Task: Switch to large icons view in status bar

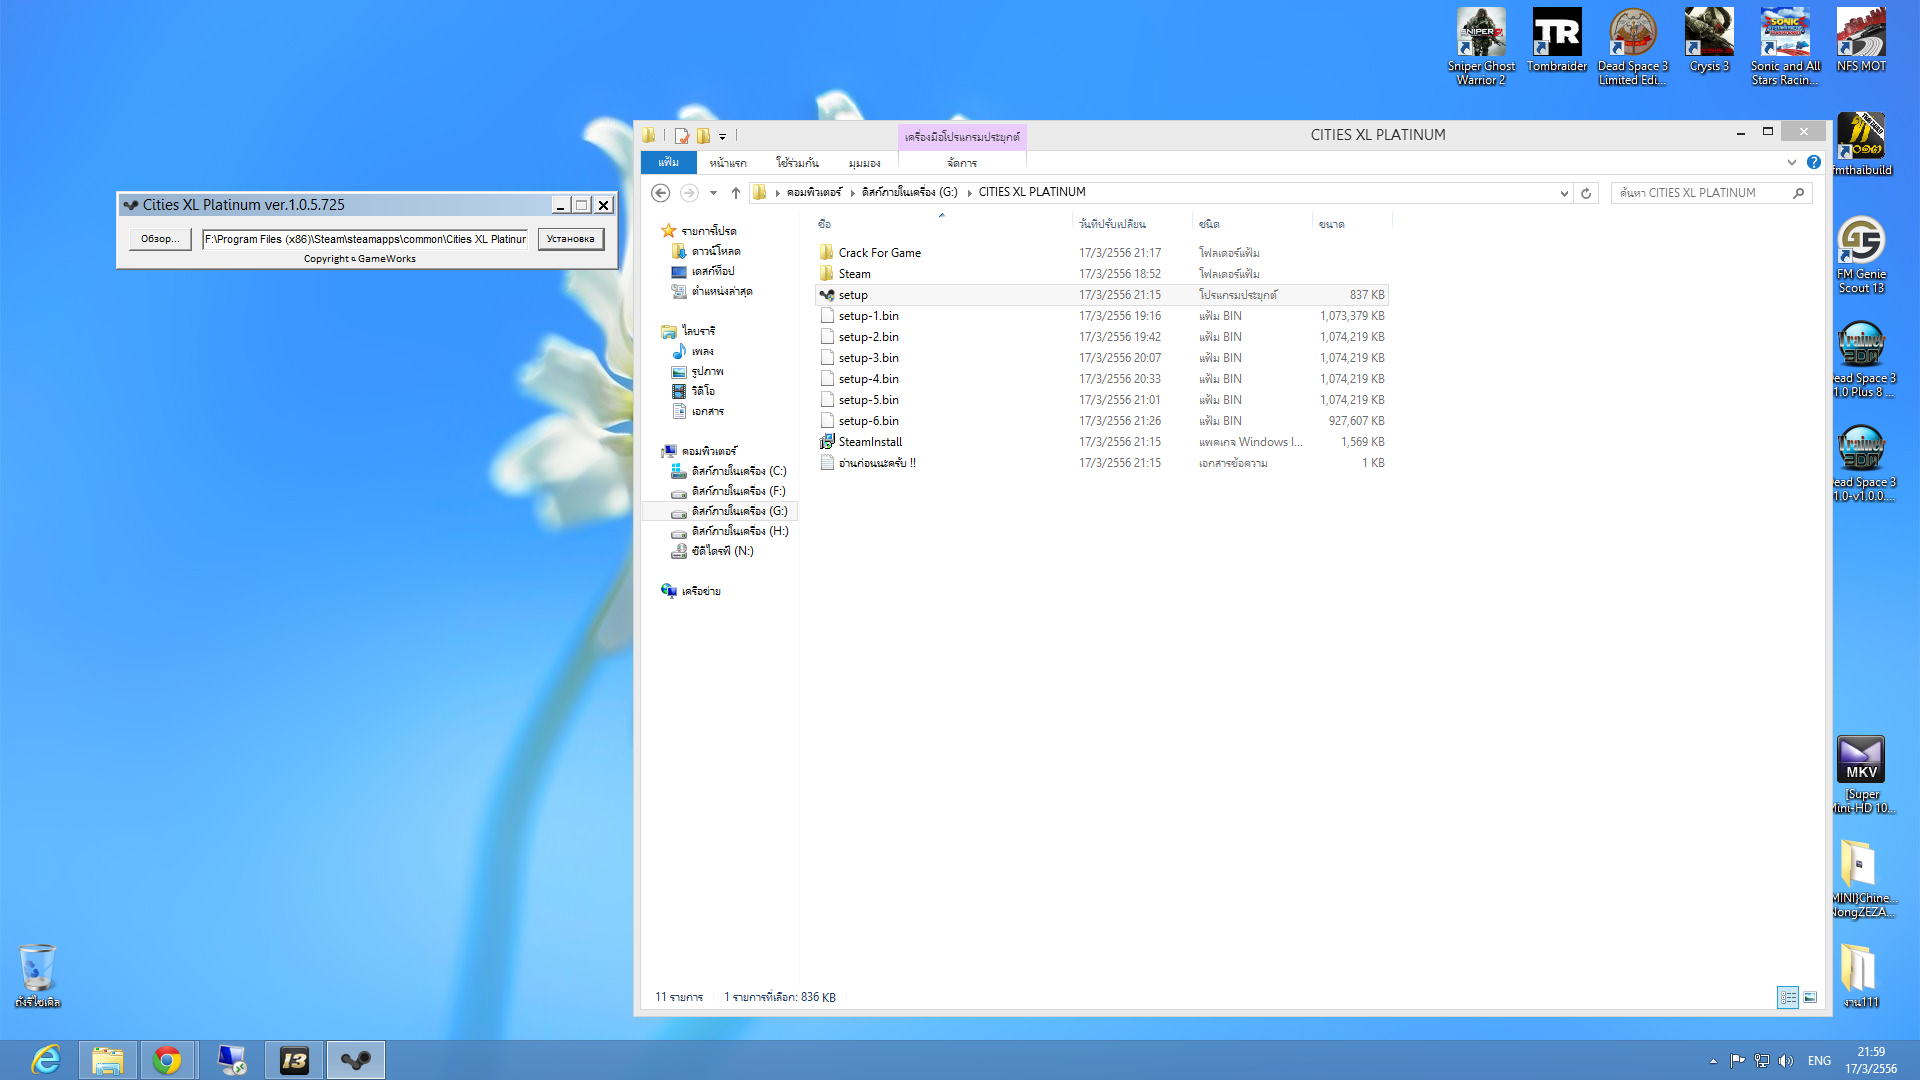Action: point(1810,997)
